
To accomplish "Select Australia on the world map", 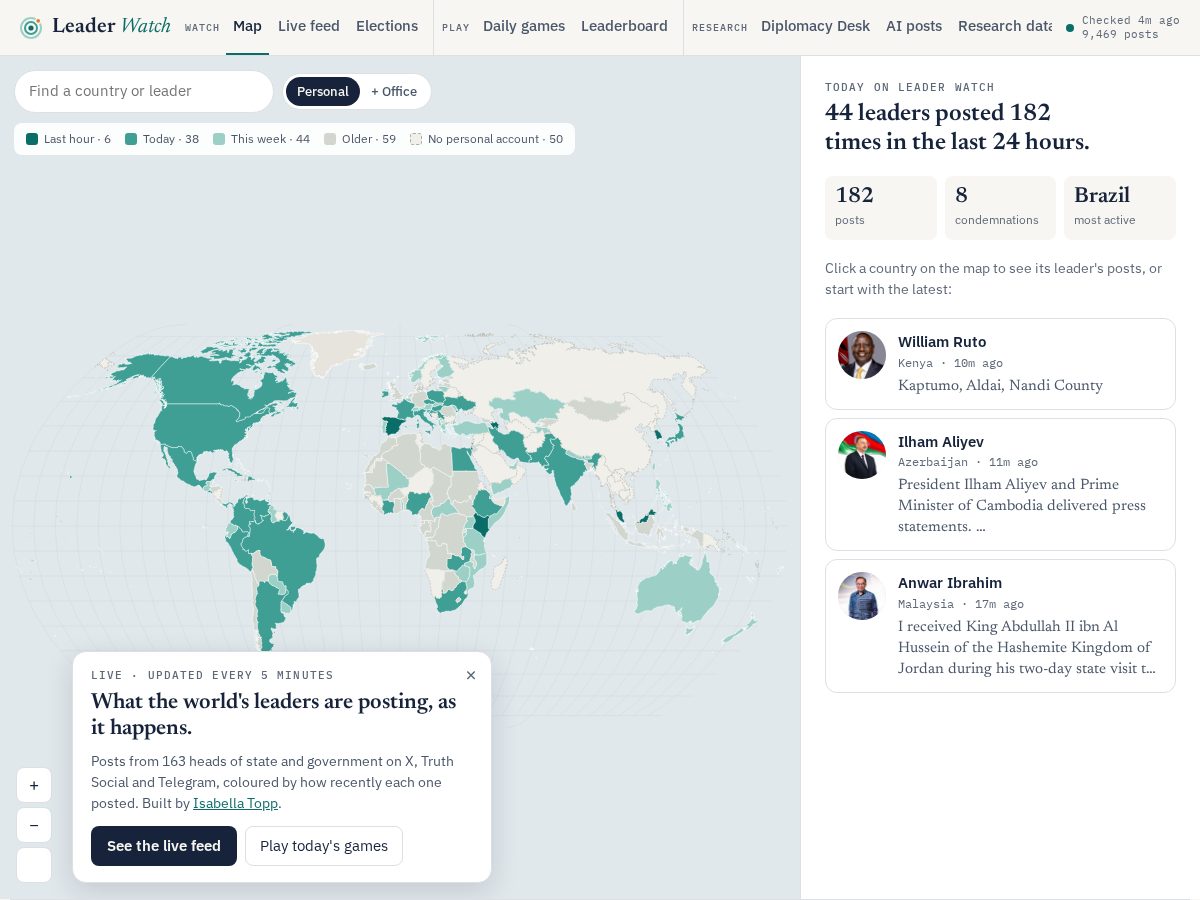I will [x=678, y=592].
